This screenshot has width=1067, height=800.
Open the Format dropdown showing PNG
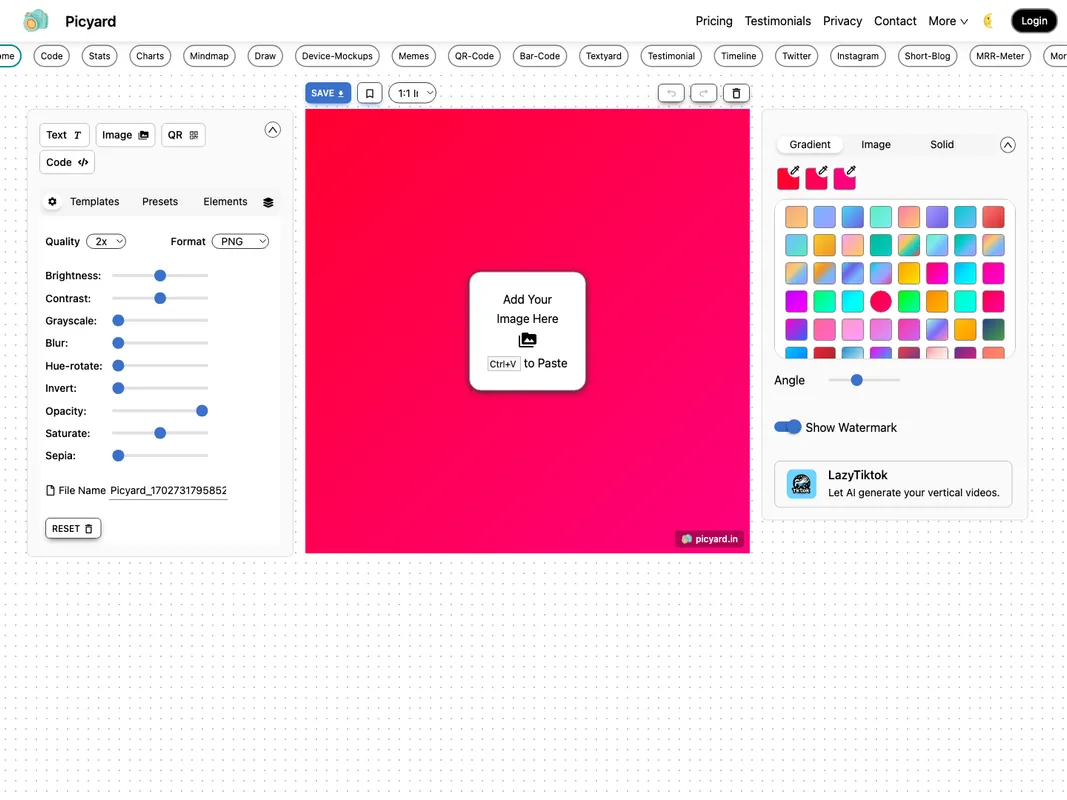240,241
